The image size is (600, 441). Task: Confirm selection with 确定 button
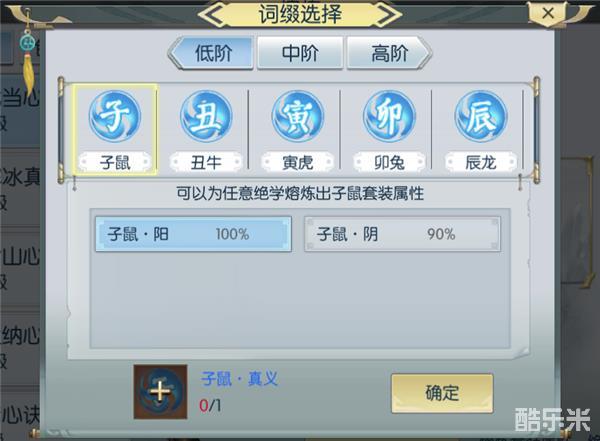(442, 393)
